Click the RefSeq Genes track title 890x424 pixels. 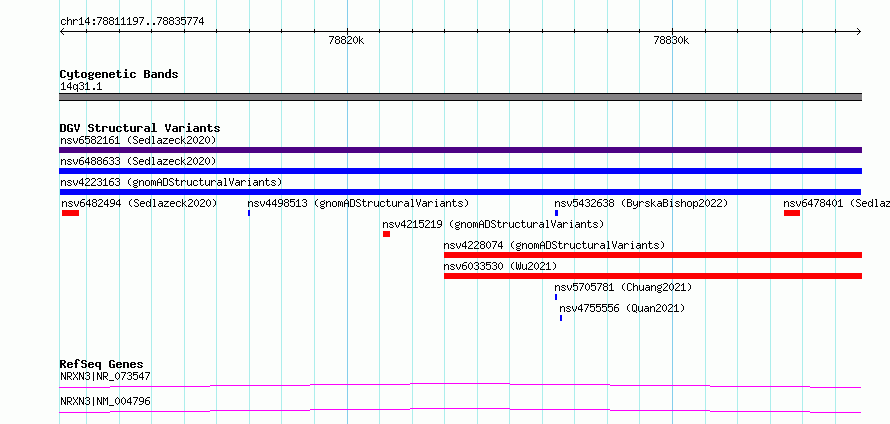[x=102, y=364]
